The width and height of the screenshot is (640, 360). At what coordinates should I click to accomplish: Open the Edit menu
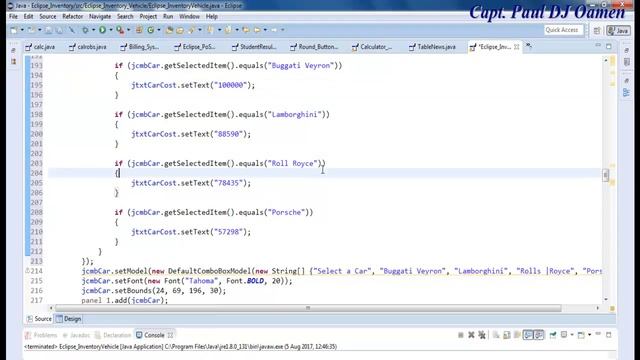tap(28, 16)
